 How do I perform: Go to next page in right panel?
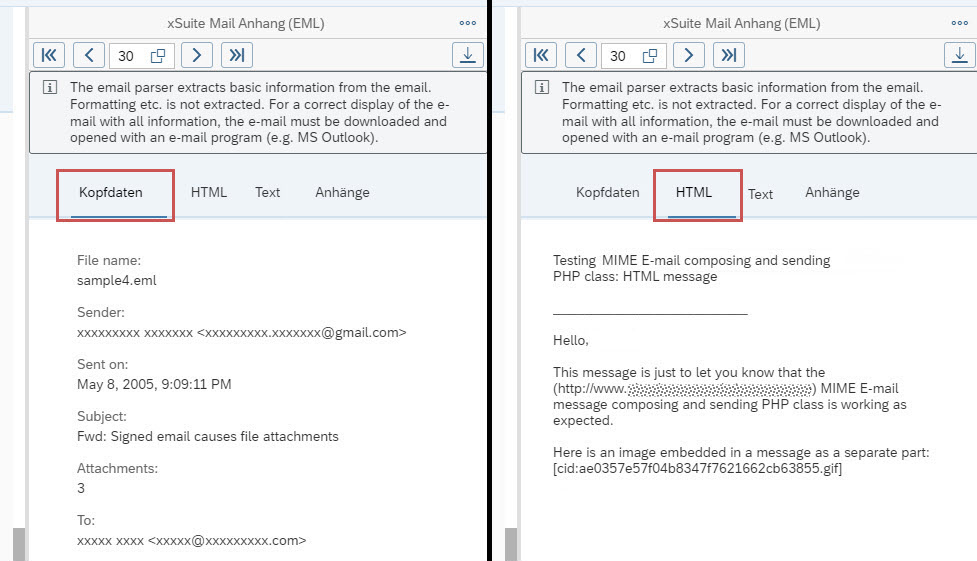point(689,55)
